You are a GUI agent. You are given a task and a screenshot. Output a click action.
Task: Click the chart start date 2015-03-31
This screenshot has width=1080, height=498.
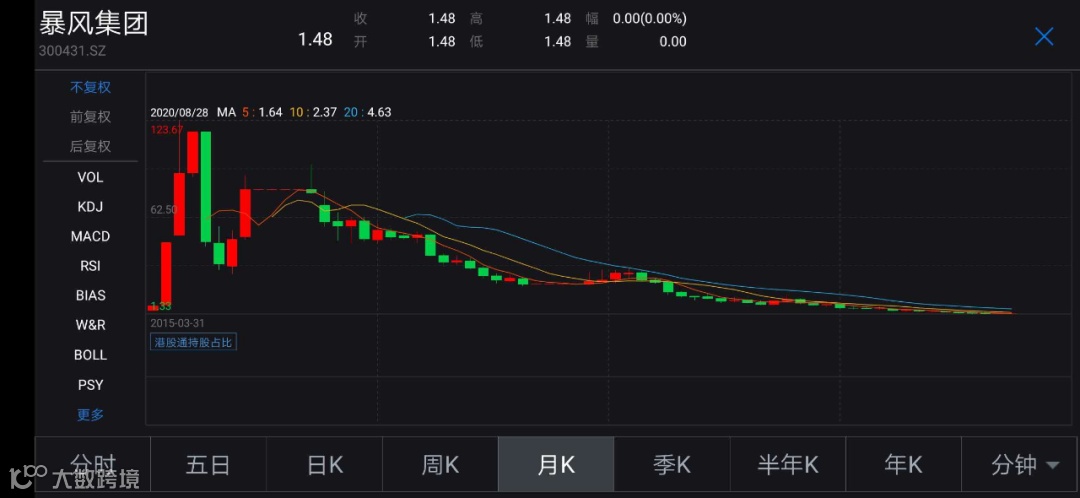178,322
